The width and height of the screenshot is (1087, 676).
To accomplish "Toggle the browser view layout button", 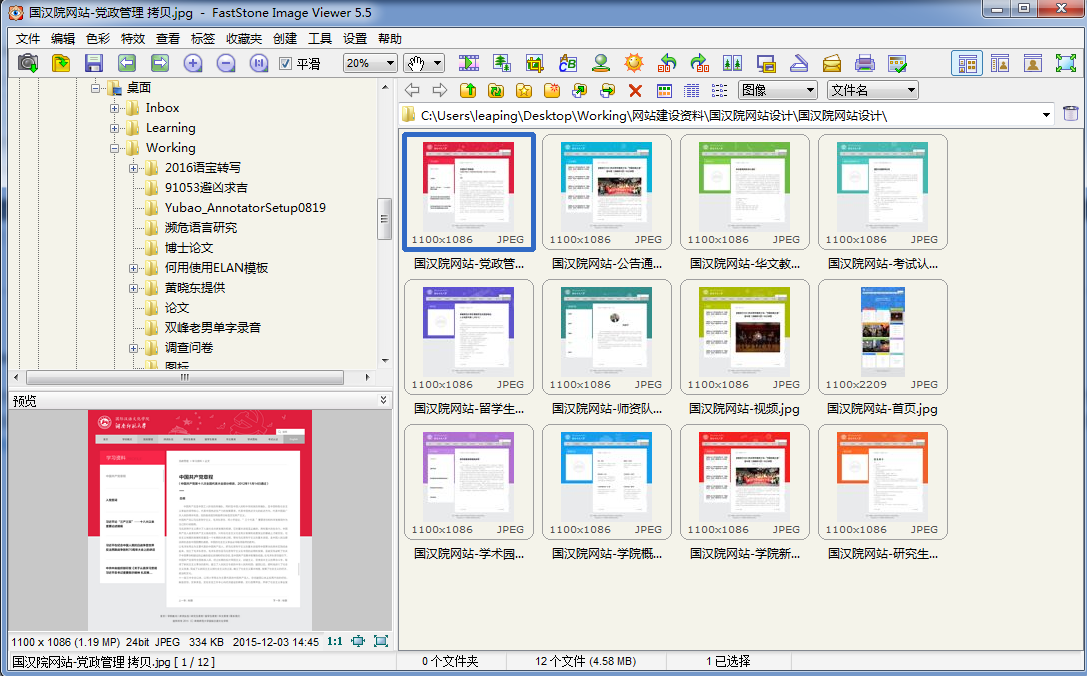I will [x=966, y=63].
